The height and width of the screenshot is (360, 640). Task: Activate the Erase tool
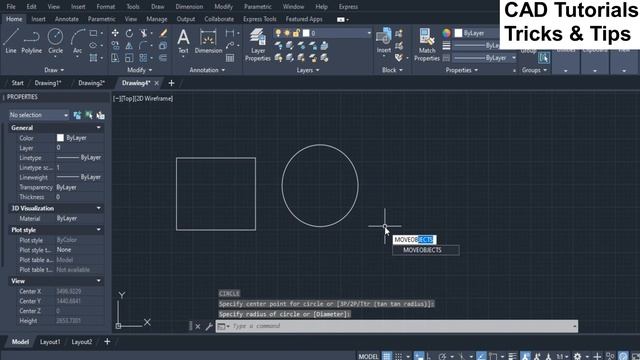(x=163, y=33)
